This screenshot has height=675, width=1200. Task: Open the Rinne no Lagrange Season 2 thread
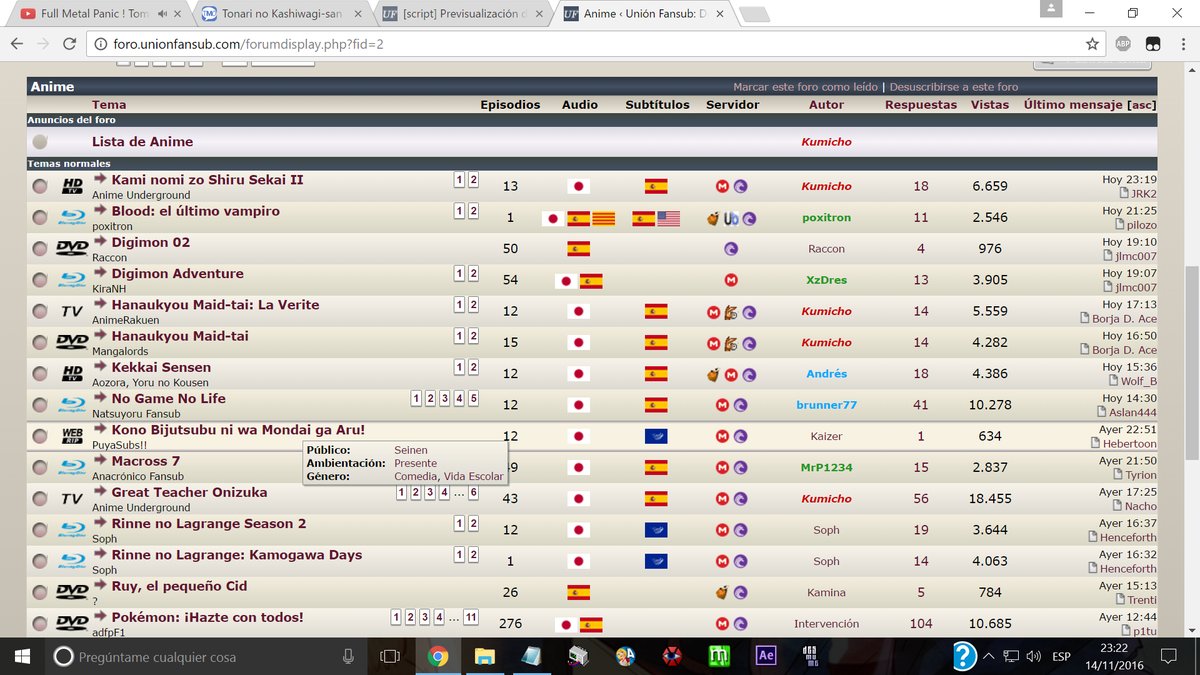click(209, 524)
